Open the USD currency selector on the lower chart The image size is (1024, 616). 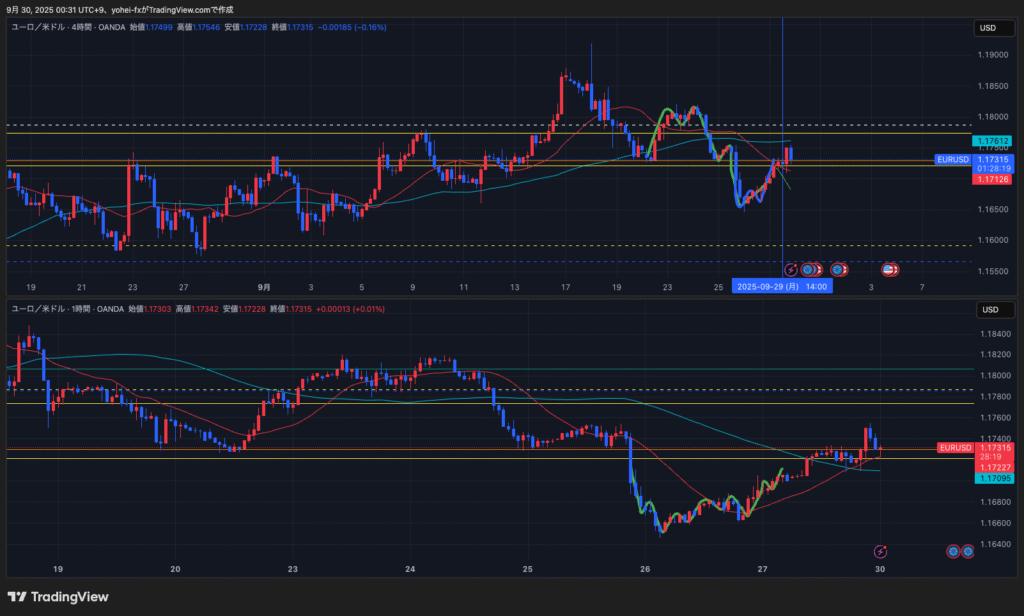(x=987, y=309)
